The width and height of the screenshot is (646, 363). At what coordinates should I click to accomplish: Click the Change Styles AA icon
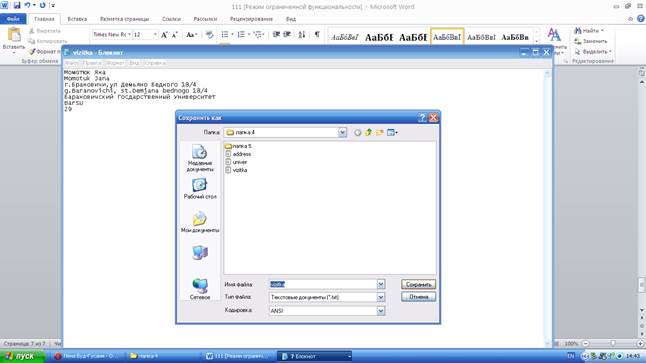[x=554, y=35]
